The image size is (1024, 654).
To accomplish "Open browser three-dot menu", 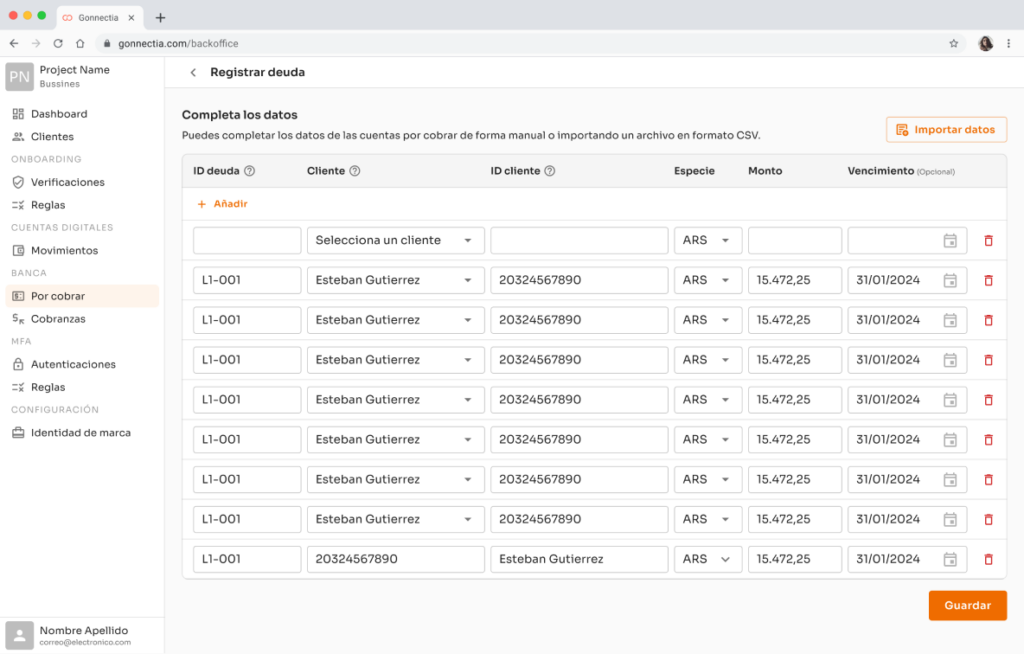I will (1008, 43).
